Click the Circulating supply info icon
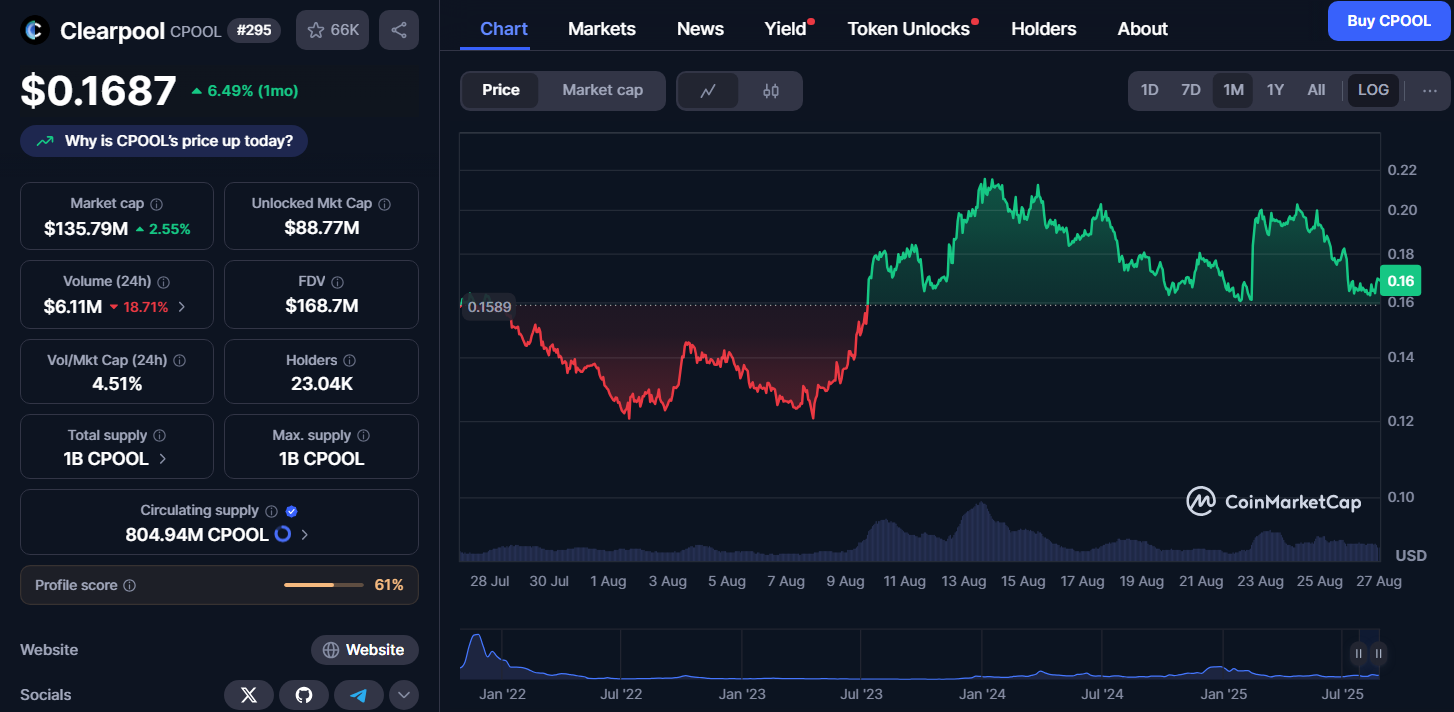This screenshot has height=712, width=1454. point(272,511)
